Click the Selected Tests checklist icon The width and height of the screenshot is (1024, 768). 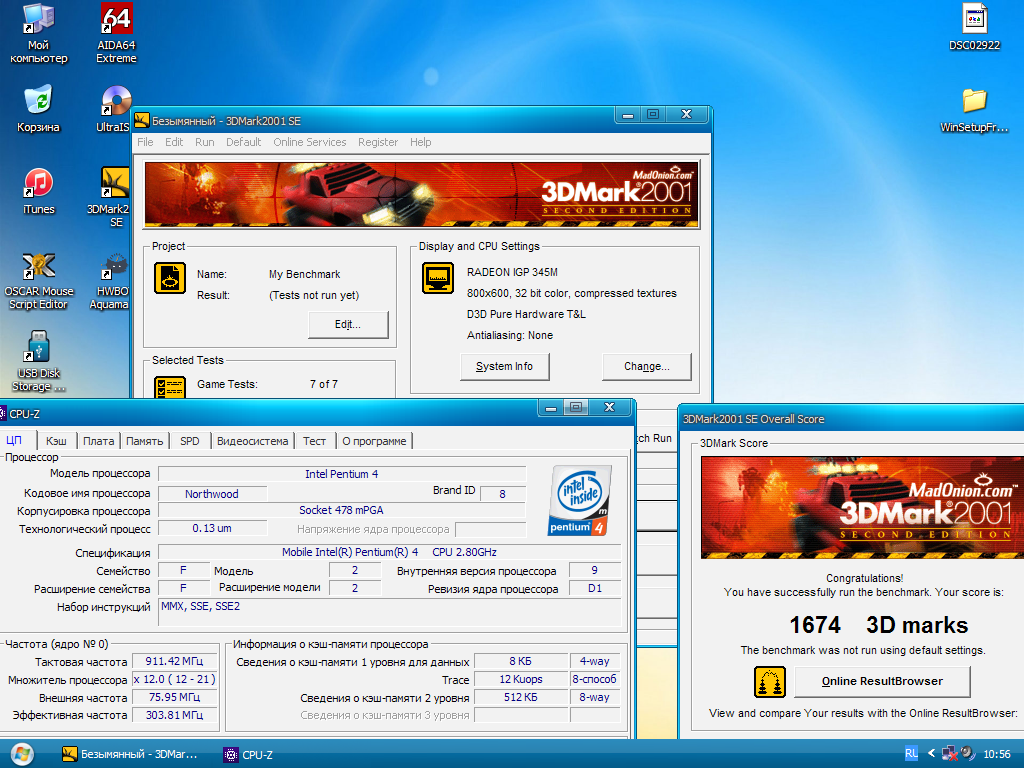pyautogui.click(x=170, y=387)
